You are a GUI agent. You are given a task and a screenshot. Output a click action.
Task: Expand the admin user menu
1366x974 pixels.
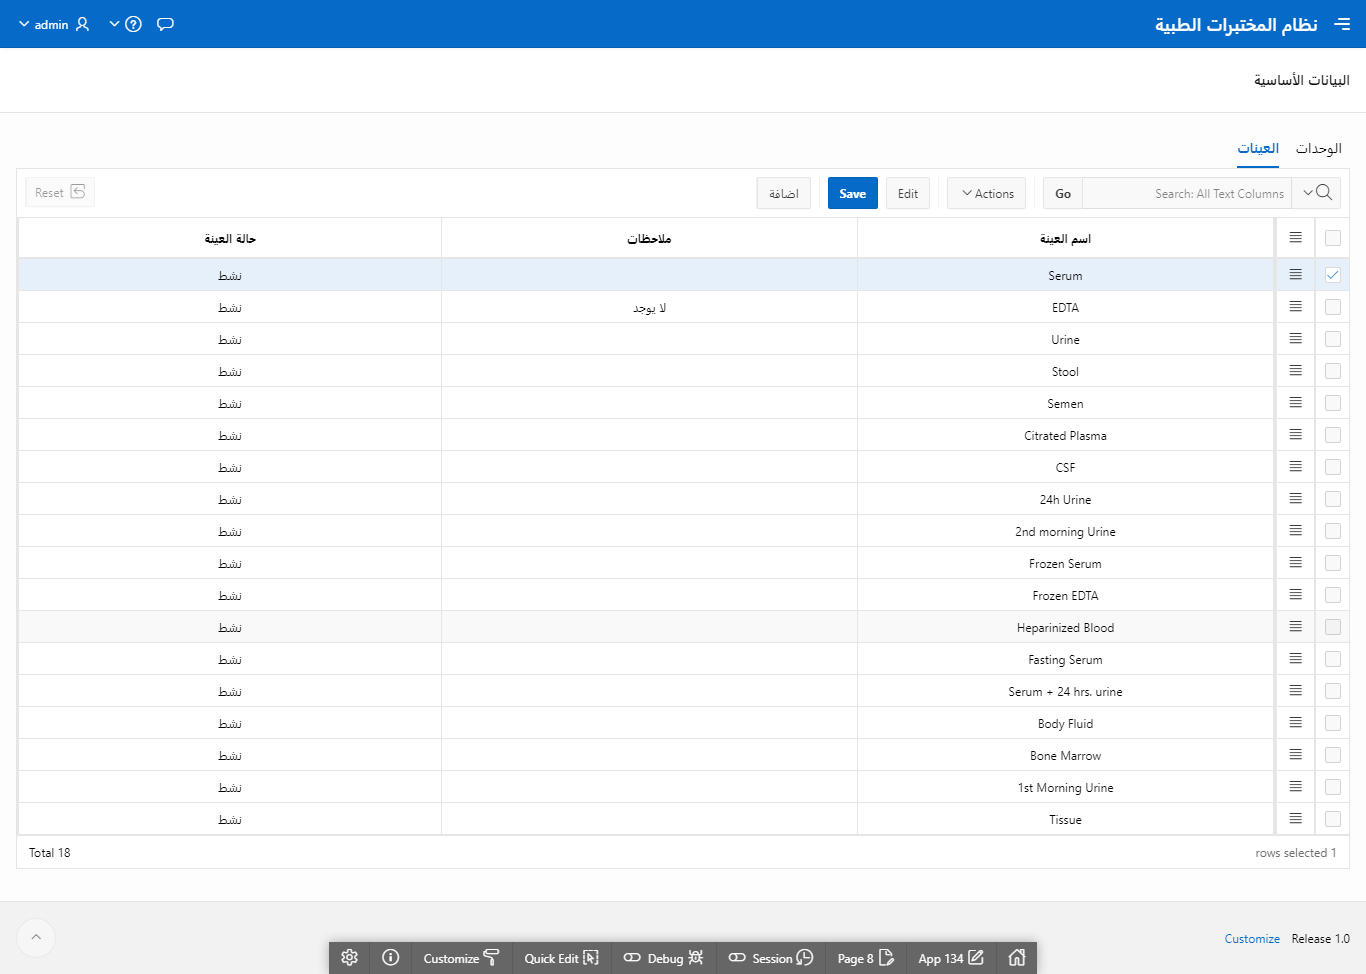(x=54, y=24)
